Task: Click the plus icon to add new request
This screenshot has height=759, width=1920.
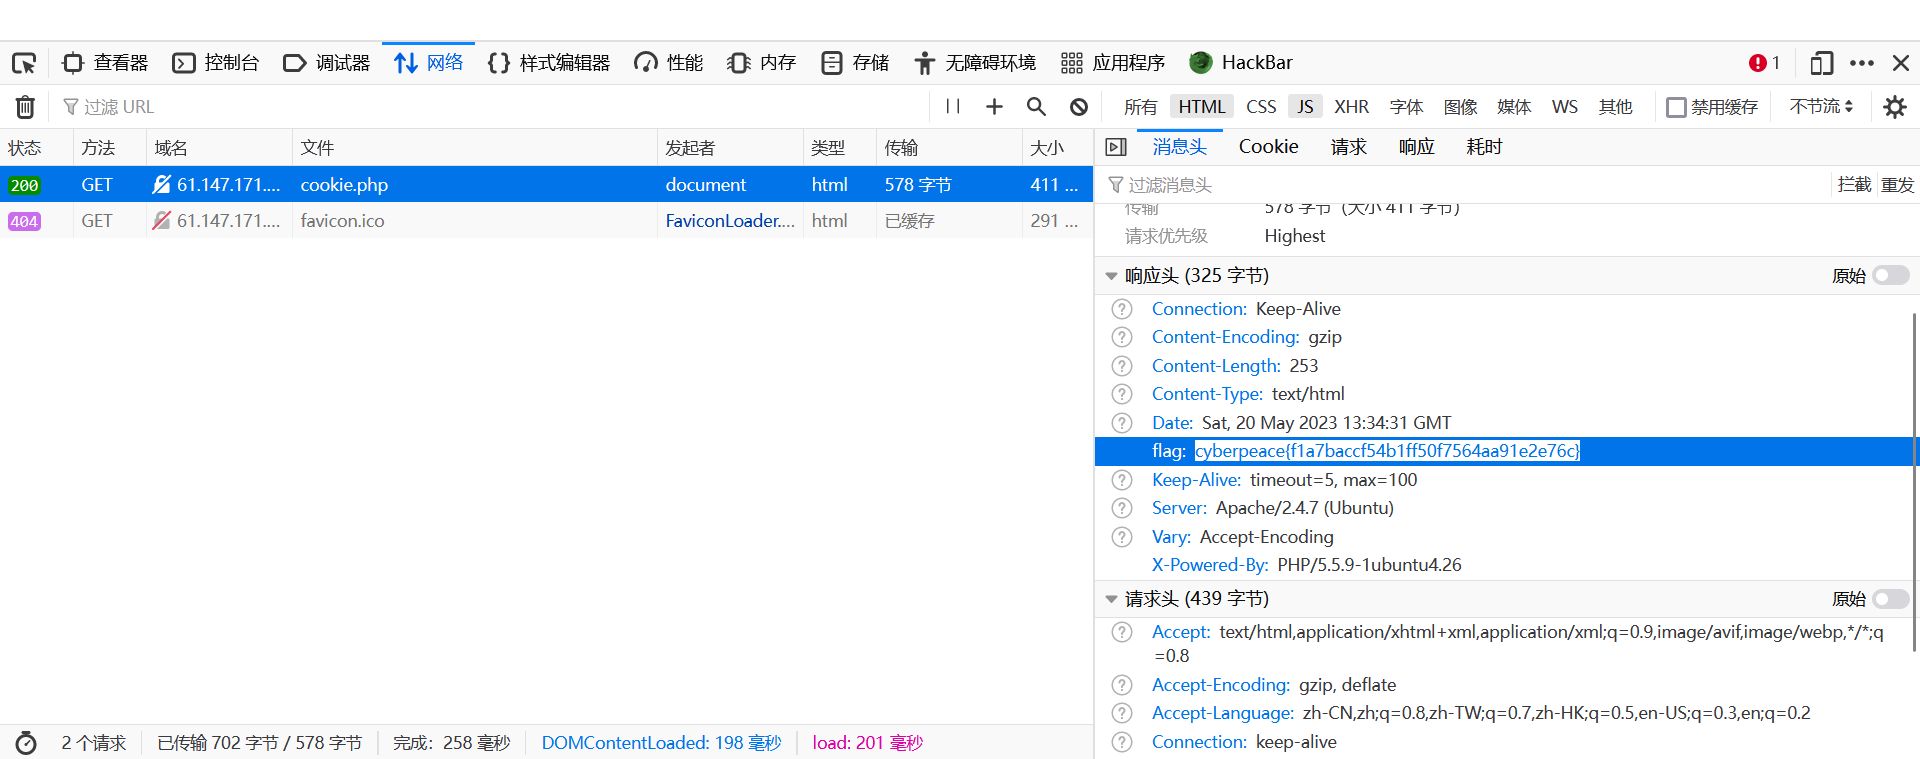Action: tap(994, 107)
